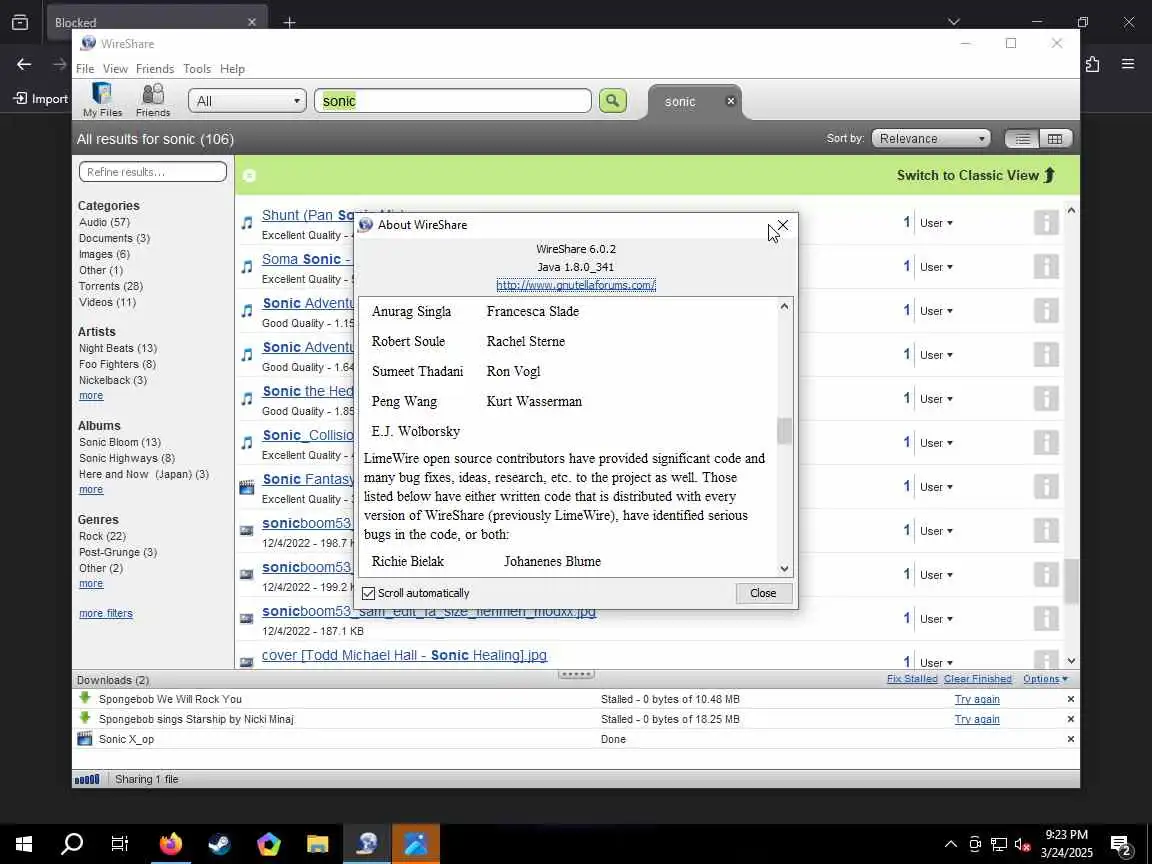This screenshot has width=1152, height=864.
Task: Try again for We Will Rock You download
Action: coord(977,699)
